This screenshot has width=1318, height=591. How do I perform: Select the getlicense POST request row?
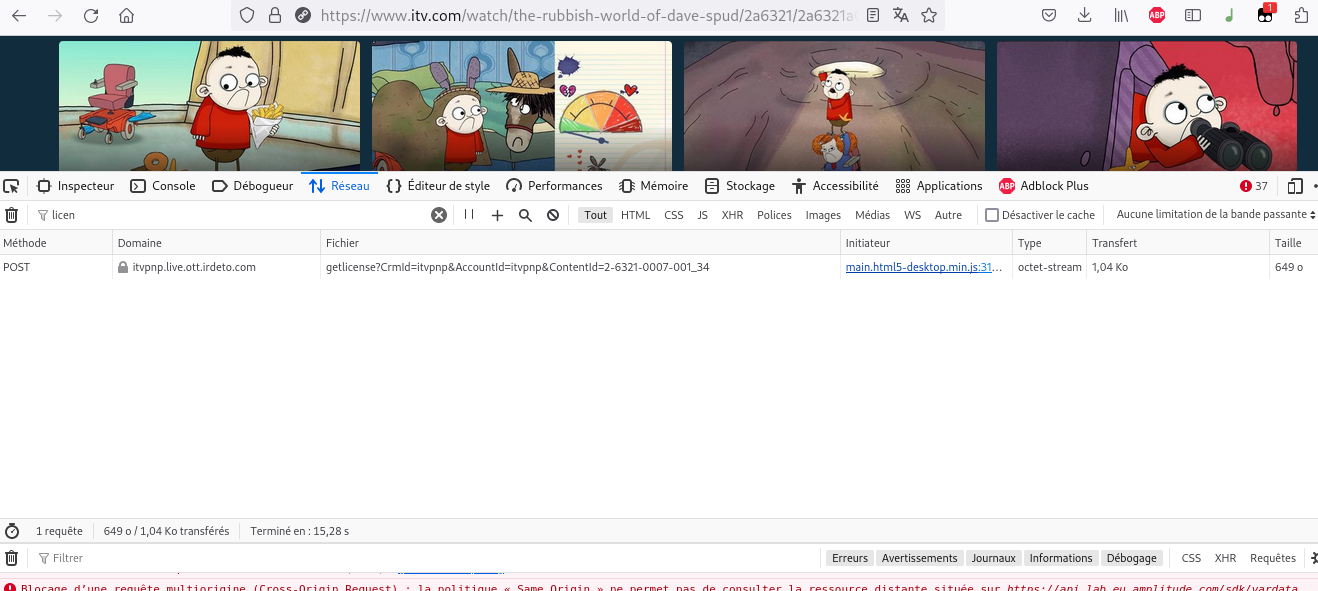659,268
